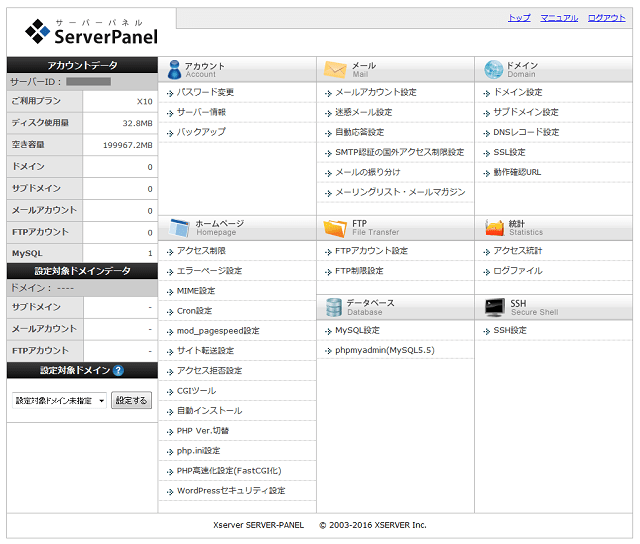This screenshot has width=640, height=544.
Task: Open FTP制限設定
Action: tap(359, 271)
